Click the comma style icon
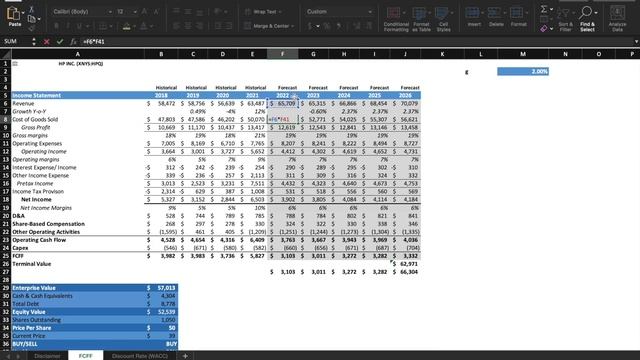The image size is (640, 360). [338, 26]
